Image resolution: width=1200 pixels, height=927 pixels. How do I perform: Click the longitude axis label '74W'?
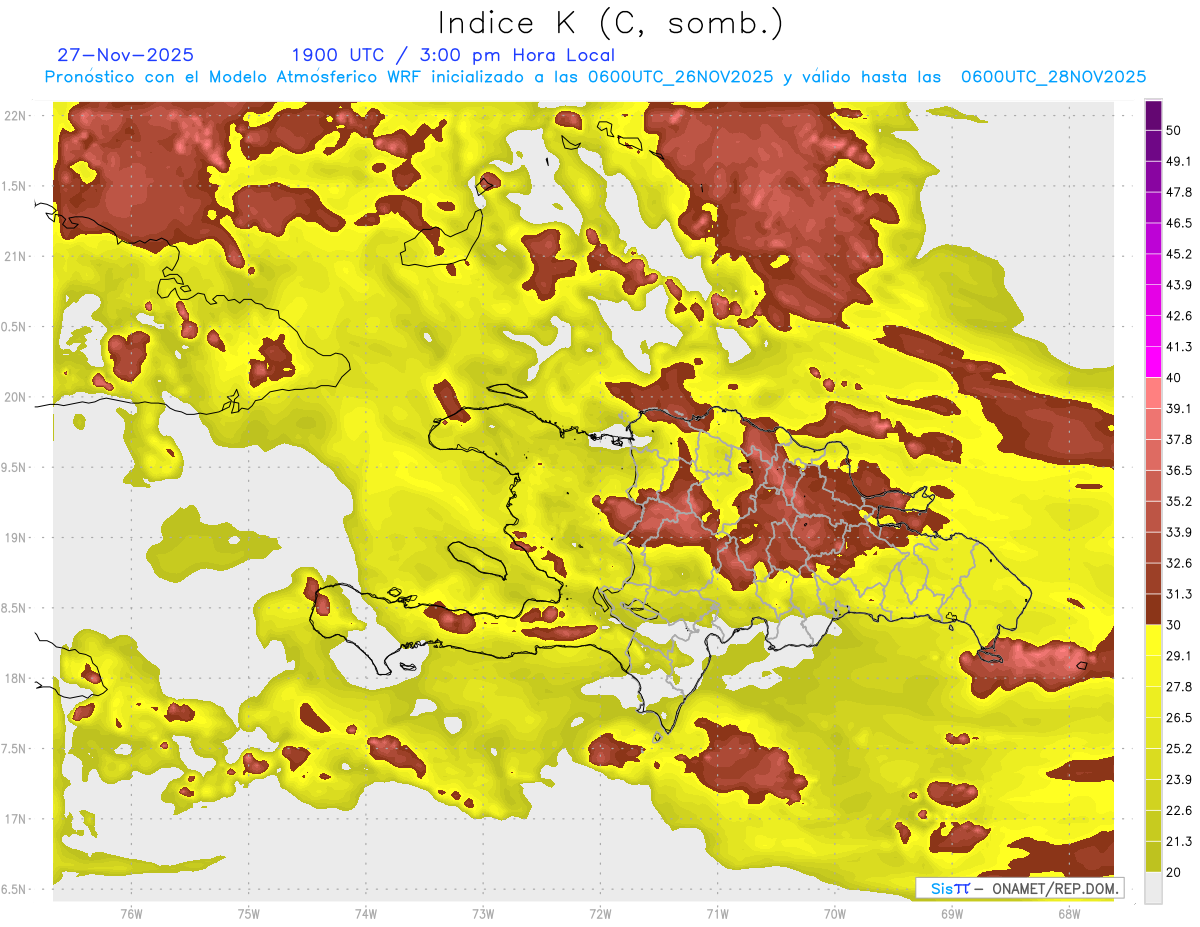(366, 914)
